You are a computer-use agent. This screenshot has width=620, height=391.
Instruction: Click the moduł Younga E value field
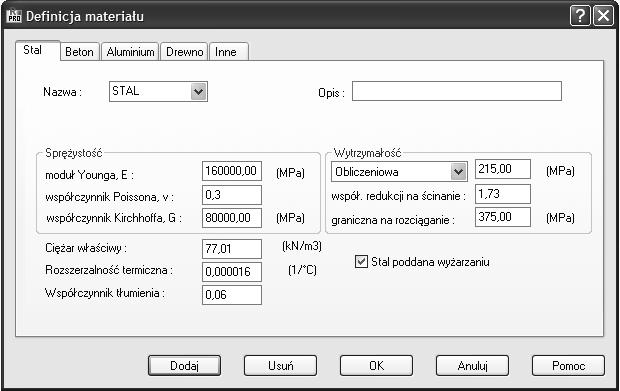click(x=232, y=171)
